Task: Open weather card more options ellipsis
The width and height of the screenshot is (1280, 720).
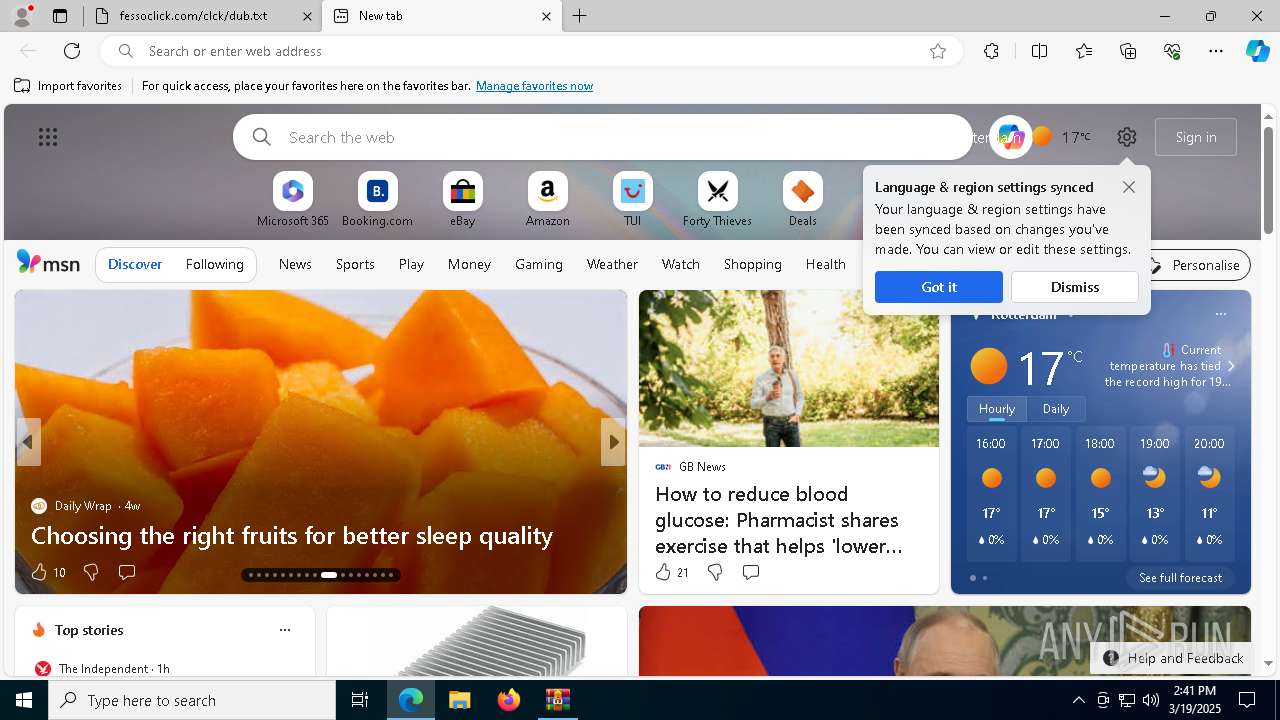Action: pyautogui.click(x=1221, y=314)
